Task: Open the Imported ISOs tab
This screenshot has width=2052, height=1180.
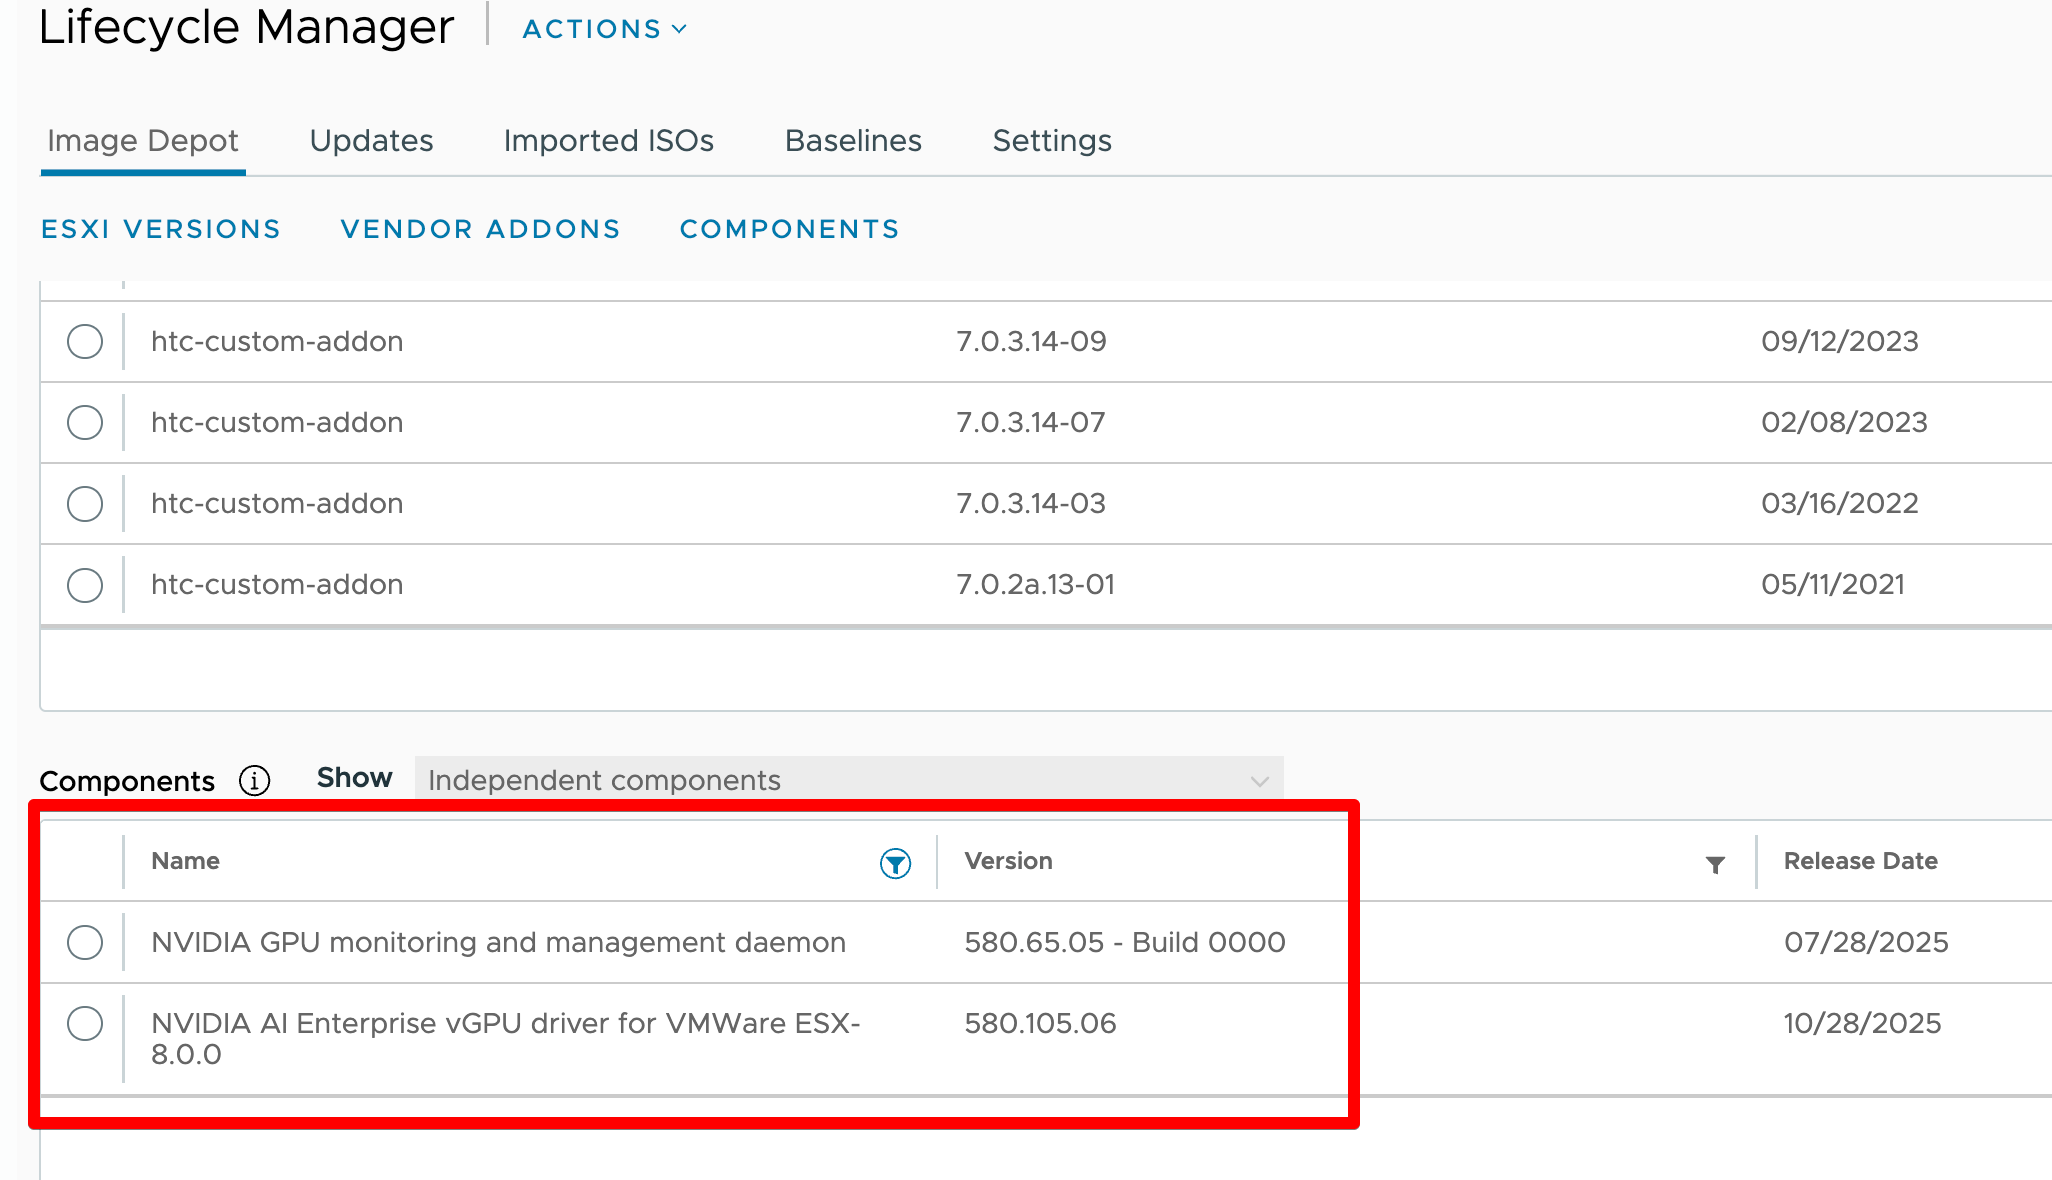Action: [x=608, y=141]
